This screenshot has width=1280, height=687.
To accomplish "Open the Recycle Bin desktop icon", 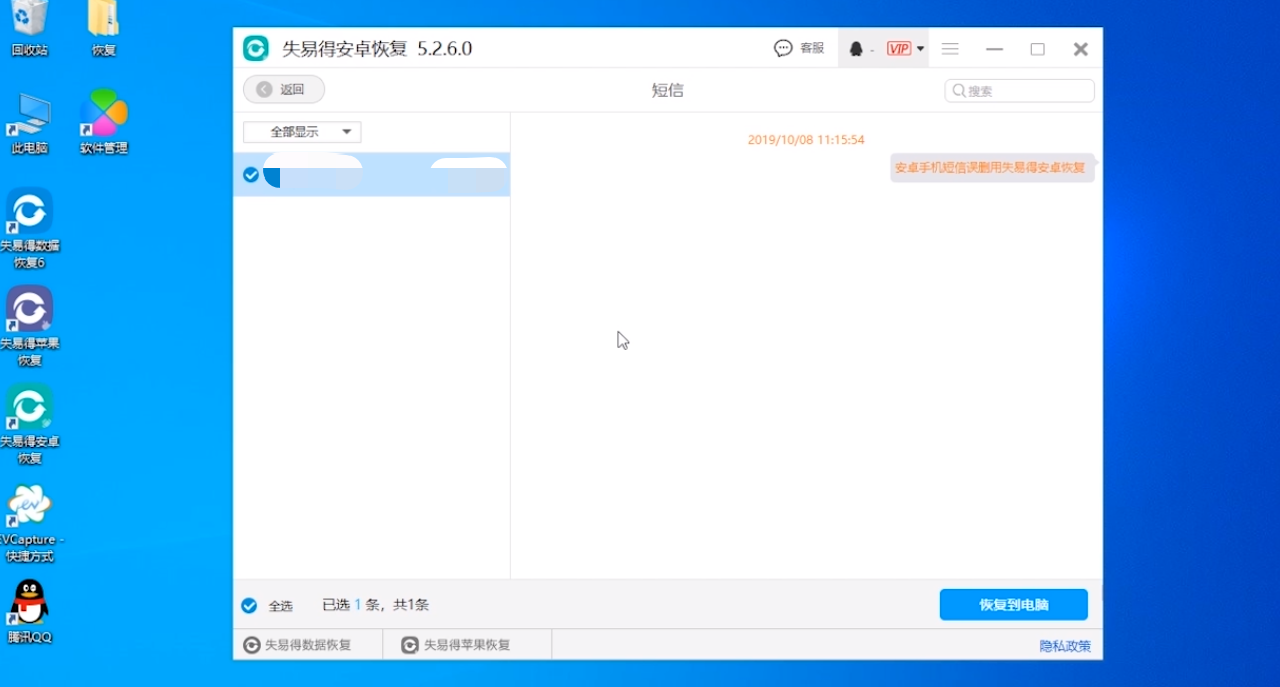I will pos(30,28).
